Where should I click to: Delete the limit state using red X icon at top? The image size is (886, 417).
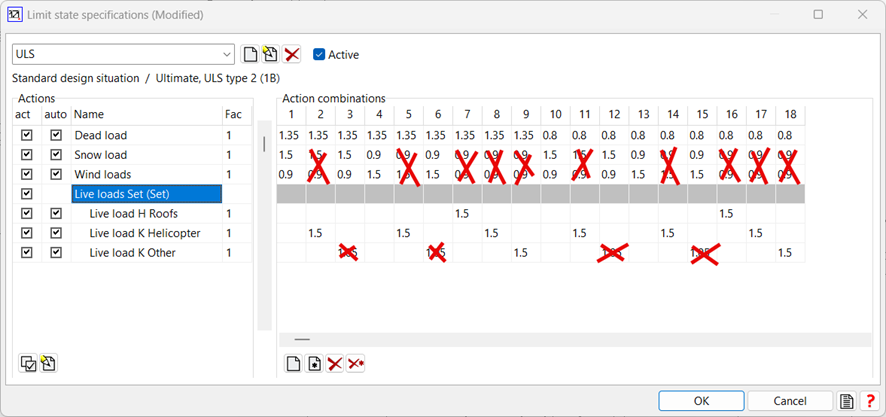pyautogui.click(x=292, y=55)
